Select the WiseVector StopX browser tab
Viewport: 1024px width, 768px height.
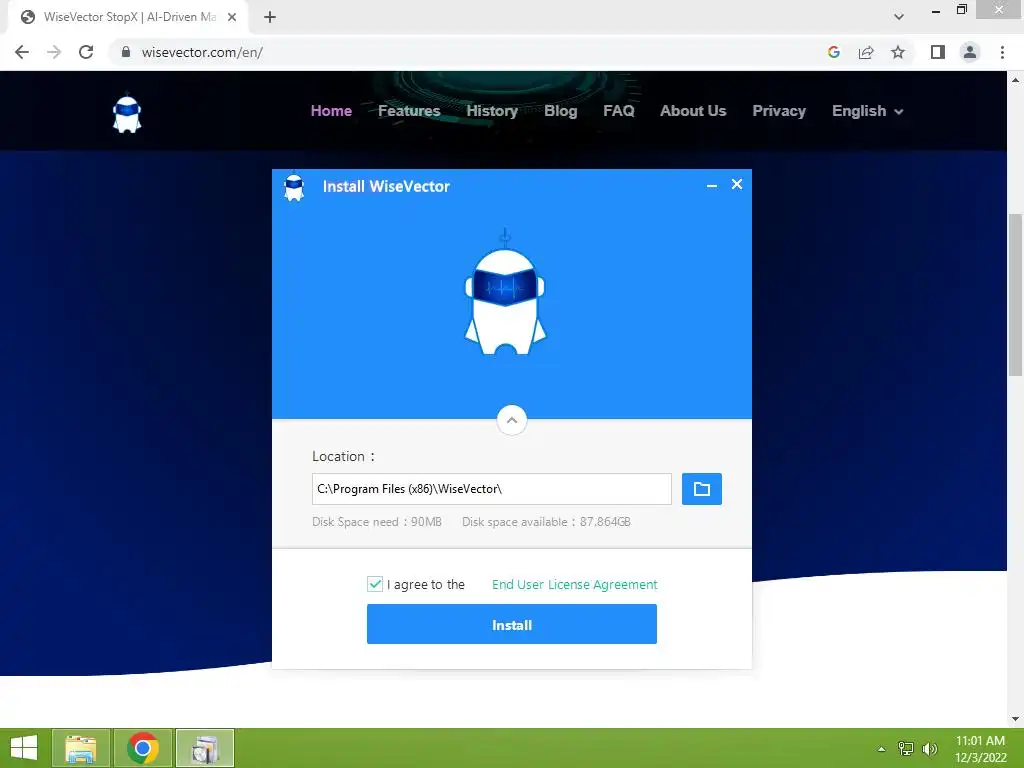pyautogui.click(x=129, y=17)
